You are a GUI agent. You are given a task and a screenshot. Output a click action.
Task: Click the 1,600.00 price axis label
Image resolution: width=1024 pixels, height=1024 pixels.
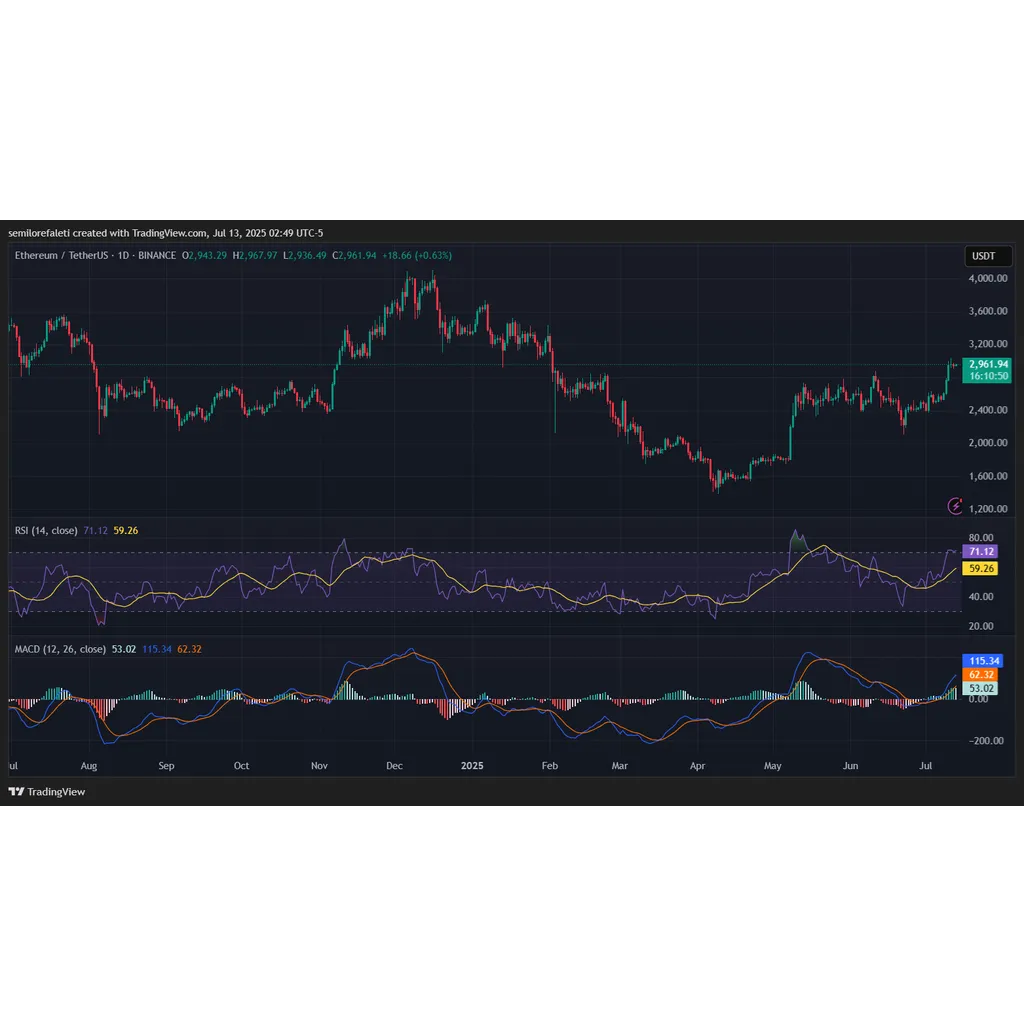click(987, 476)
